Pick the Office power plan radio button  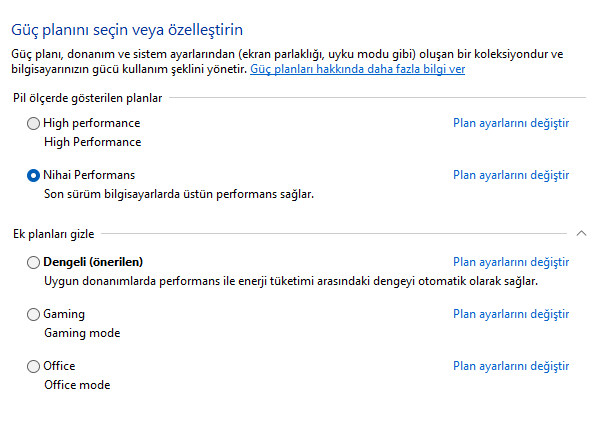click(34, 366)
